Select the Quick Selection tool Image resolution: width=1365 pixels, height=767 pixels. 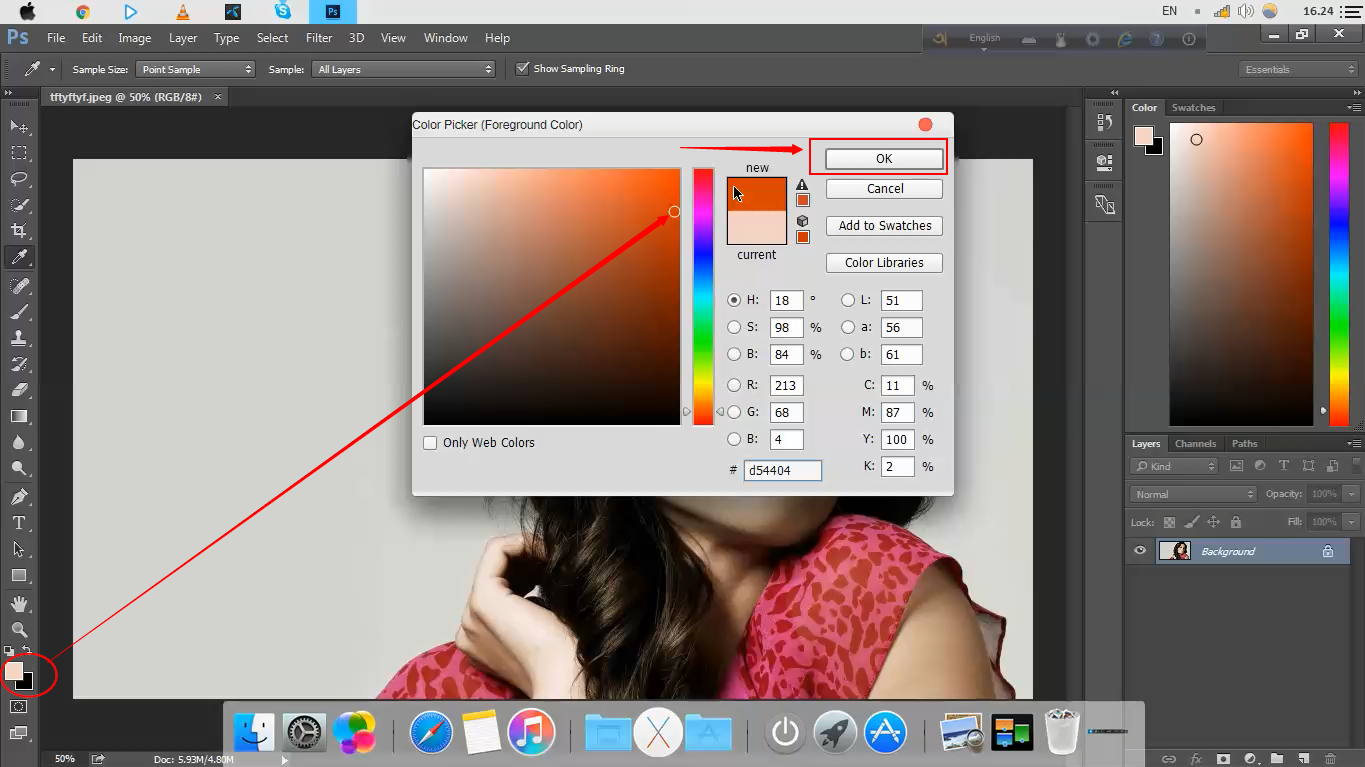(19, 205)
